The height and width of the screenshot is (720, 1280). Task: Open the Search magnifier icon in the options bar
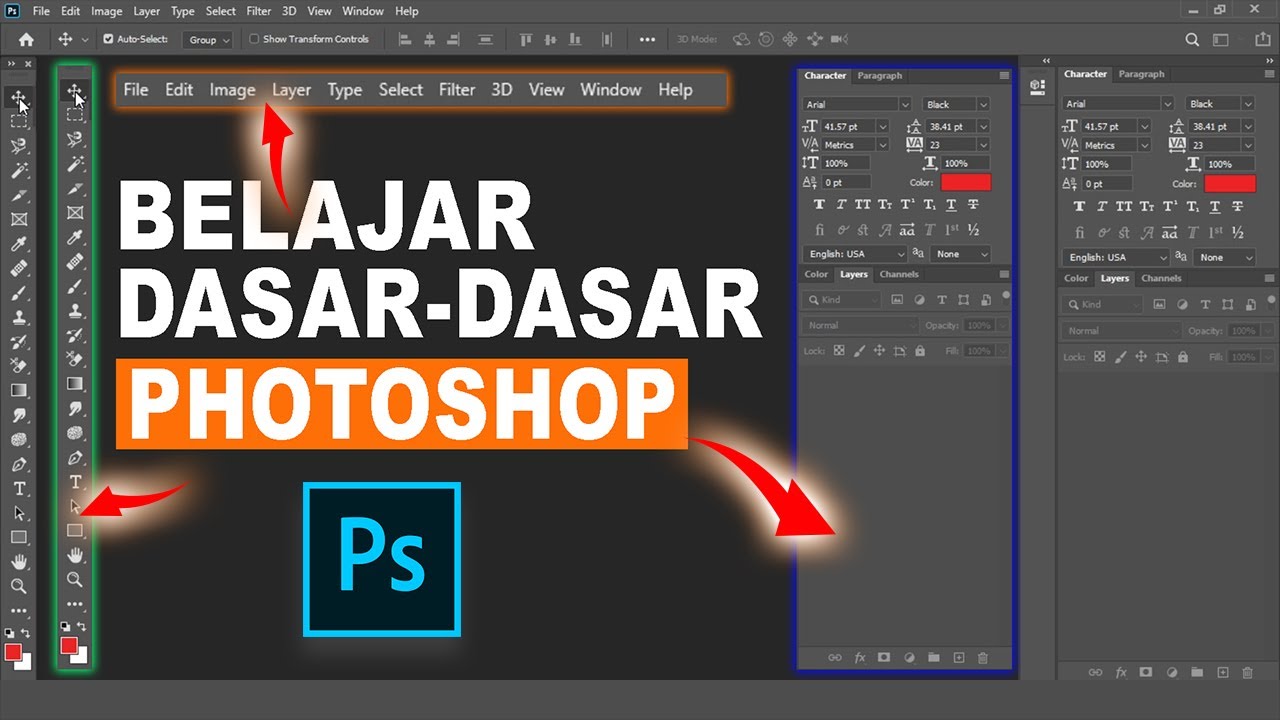pyautogui.click(x=1192, y=39)
